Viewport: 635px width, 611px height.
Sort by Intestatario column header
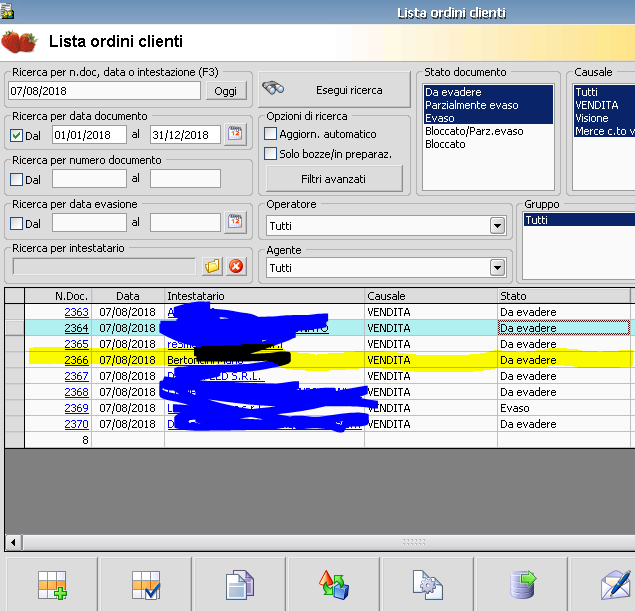coord(264,296)
